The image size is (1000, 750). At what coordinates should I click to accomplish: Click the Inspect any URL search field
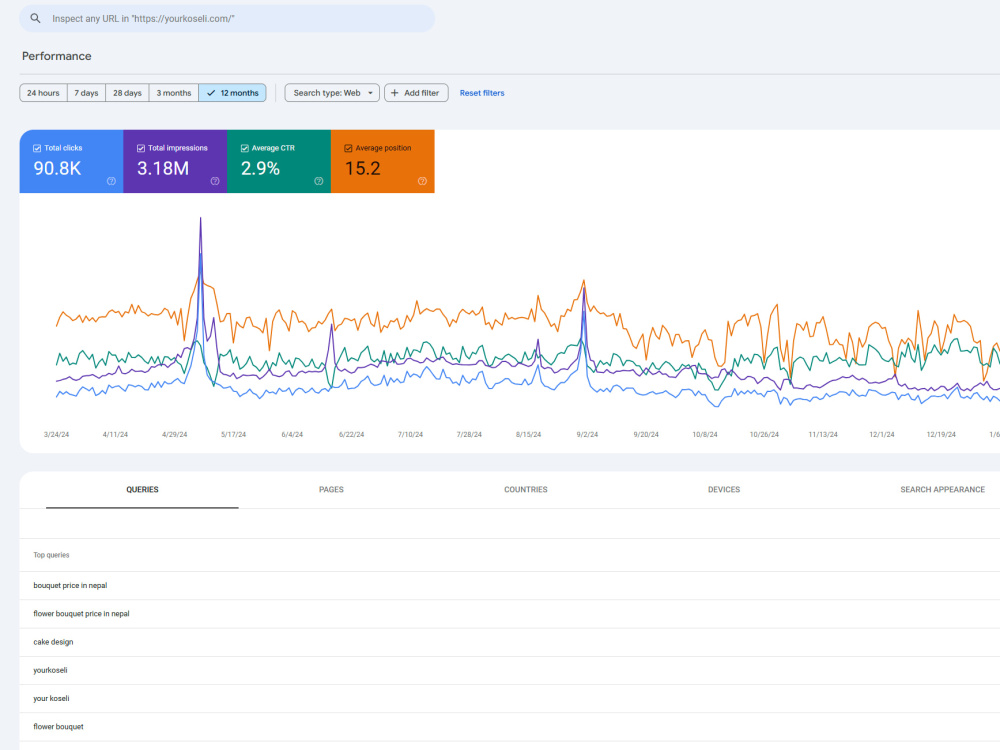click(x=227, y=18)
